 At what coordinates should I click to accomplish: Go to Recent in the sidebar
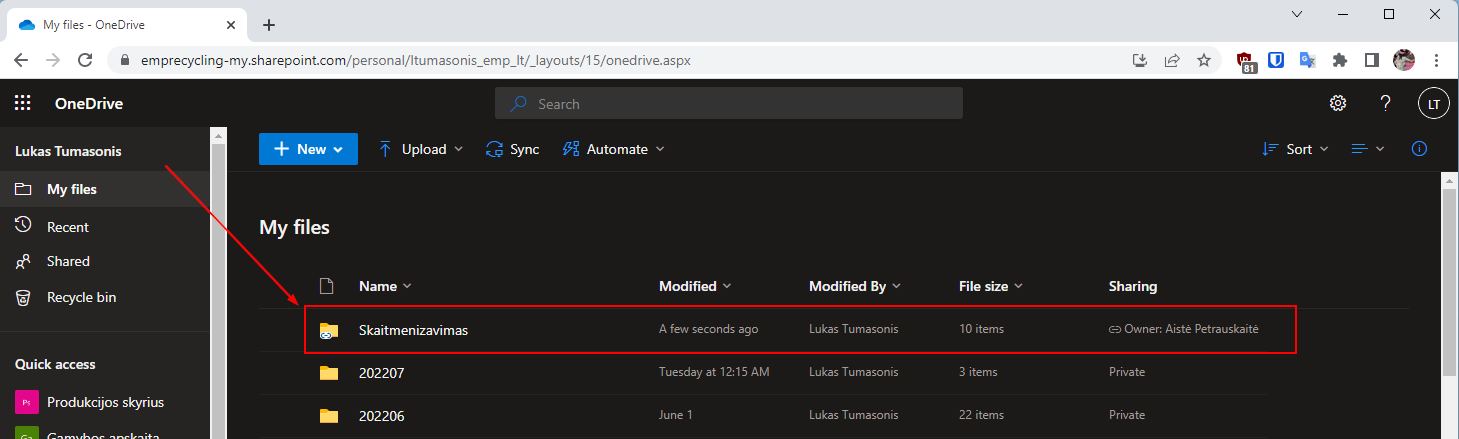click(x=67, y=227)
